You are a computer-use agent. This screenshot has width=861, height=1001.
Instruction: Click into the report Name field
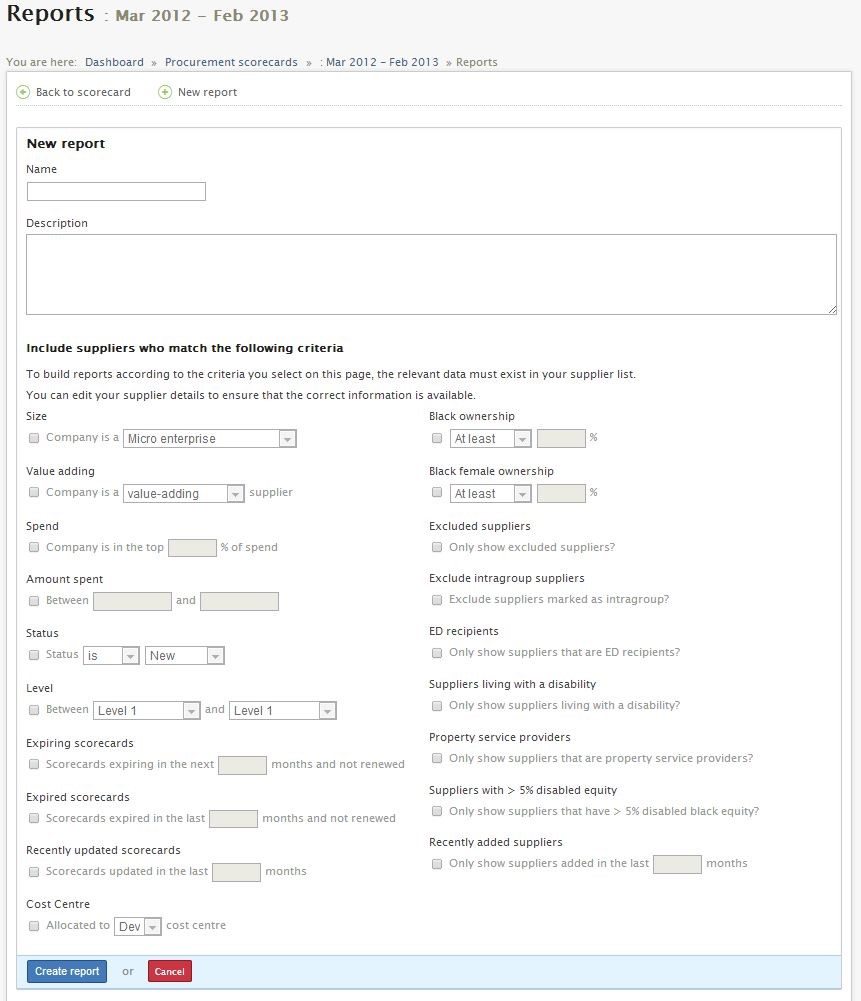(116, 192)
